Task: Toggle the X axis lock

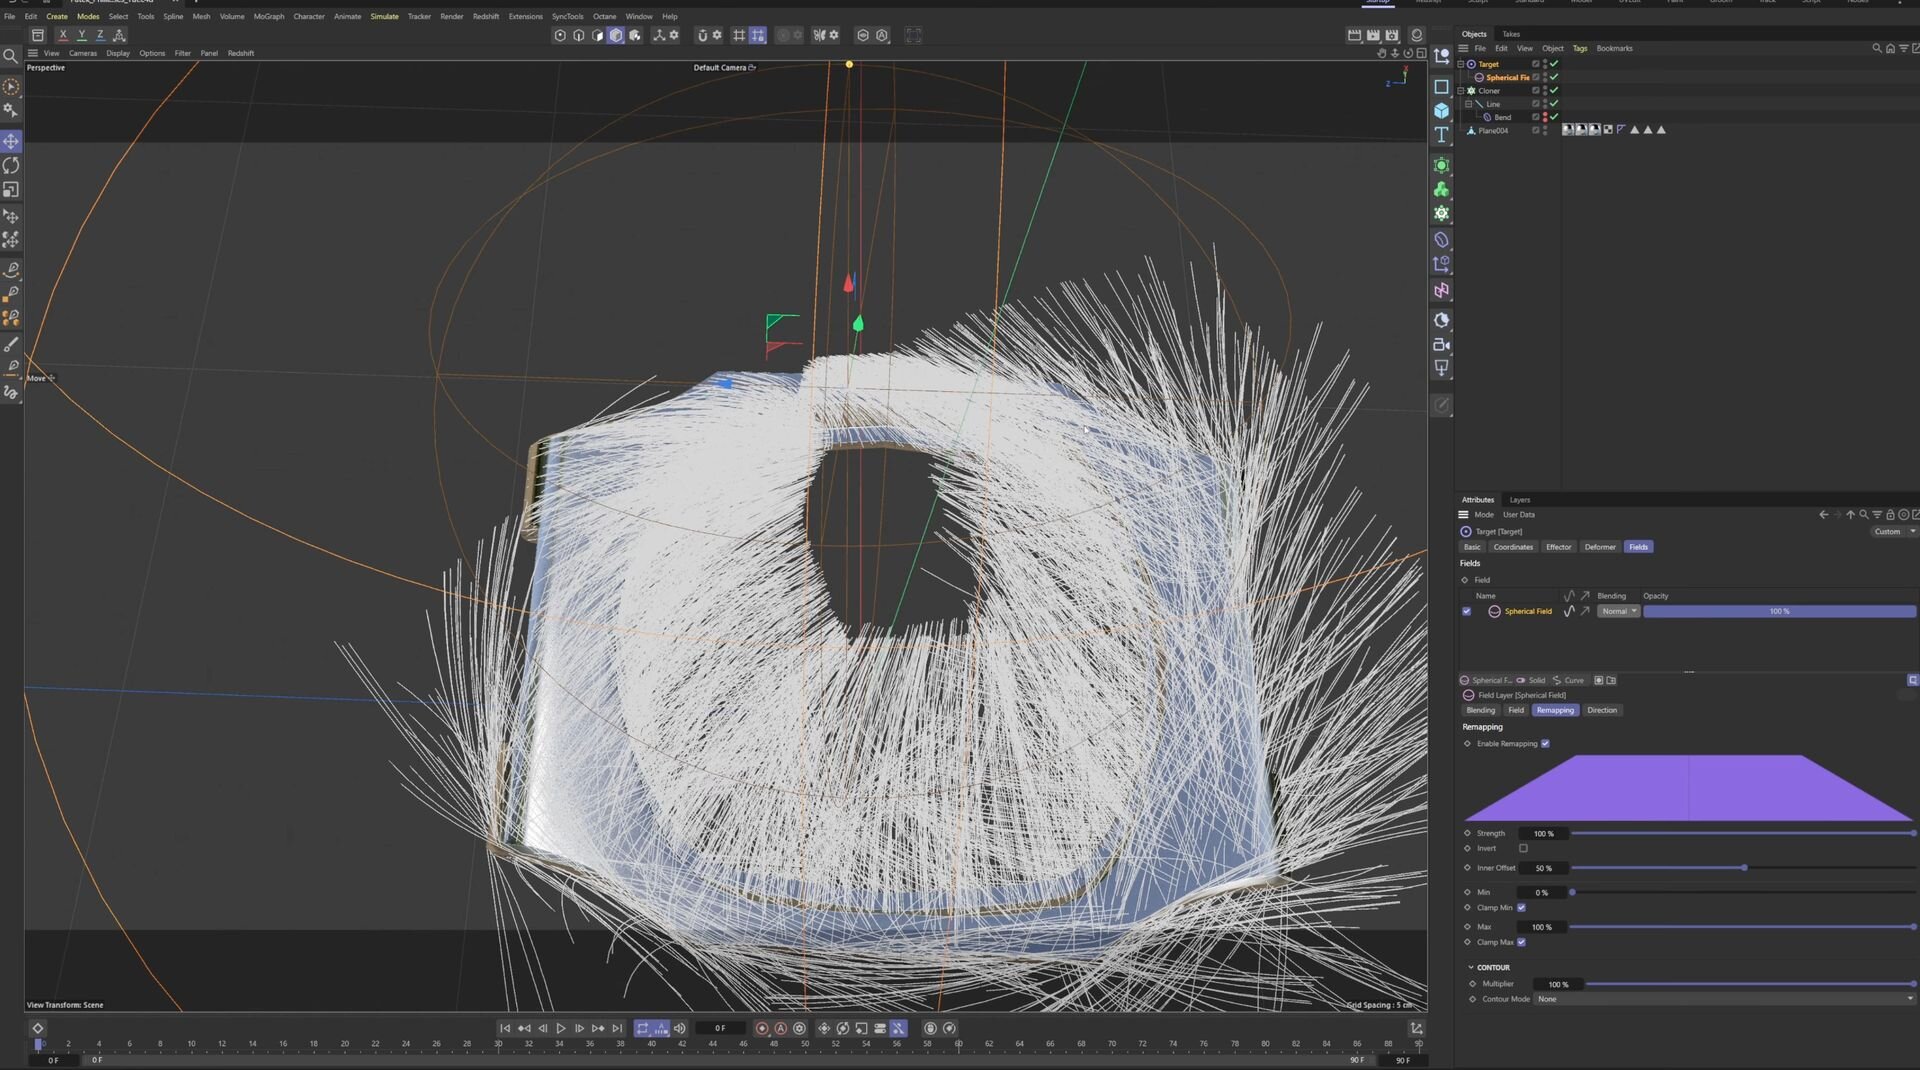Action: pos(63,35)
